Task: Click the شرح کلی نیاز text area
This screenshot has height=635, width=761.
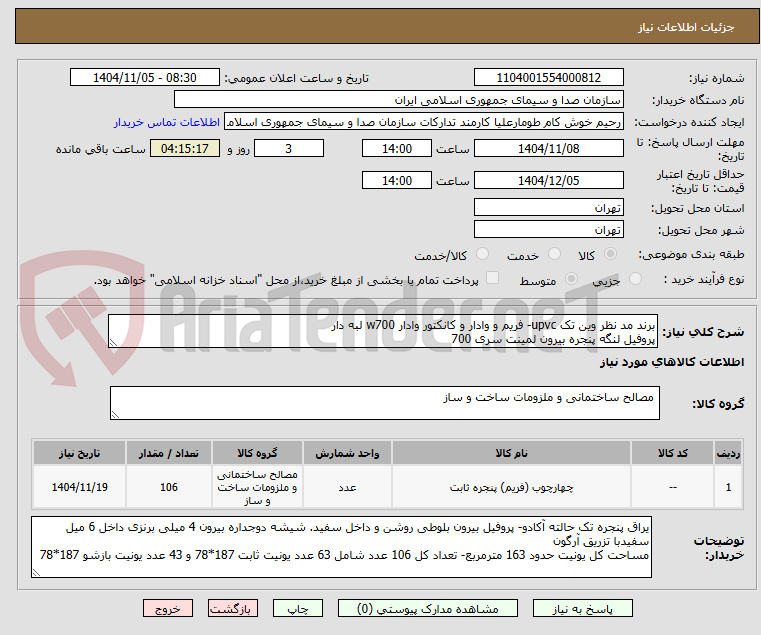Action: [x=382, y=331]
